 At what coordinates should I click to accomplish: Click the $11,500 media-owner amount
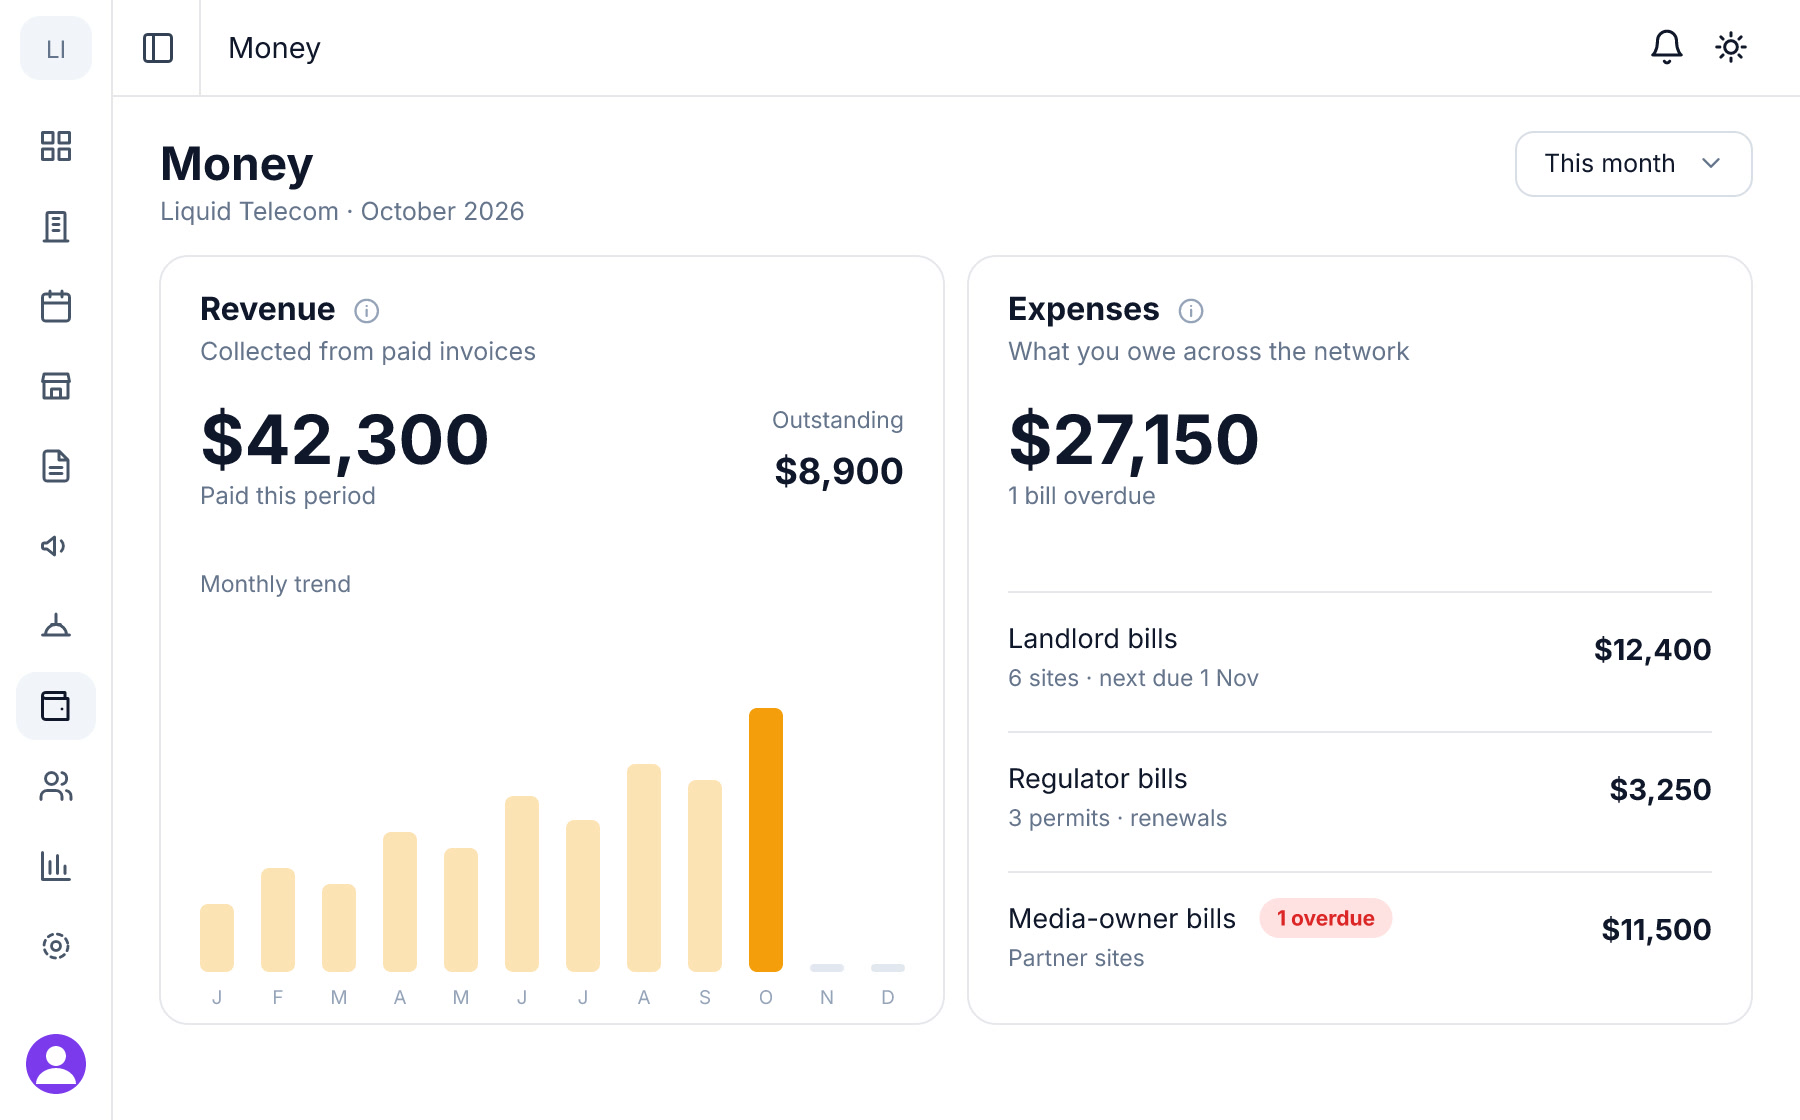pos(1657,930)
